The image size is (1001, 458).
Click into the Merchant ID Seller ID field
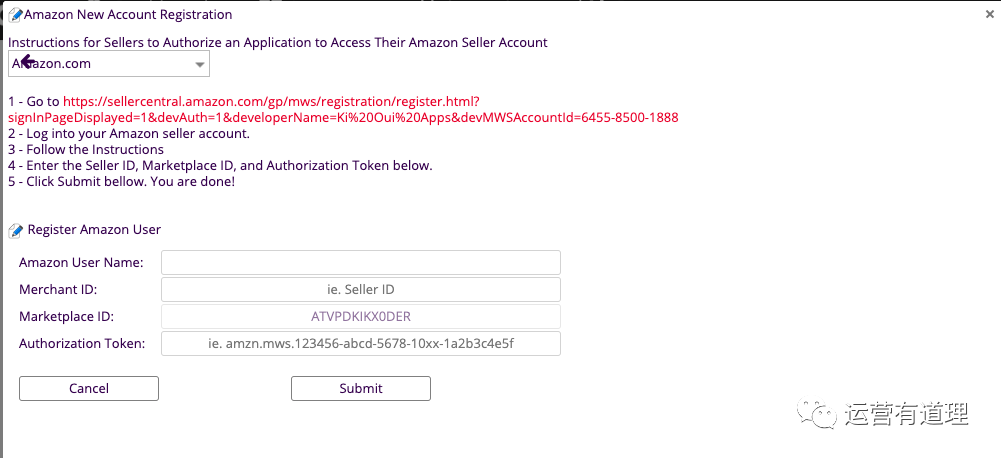click(x=361, y=289)
